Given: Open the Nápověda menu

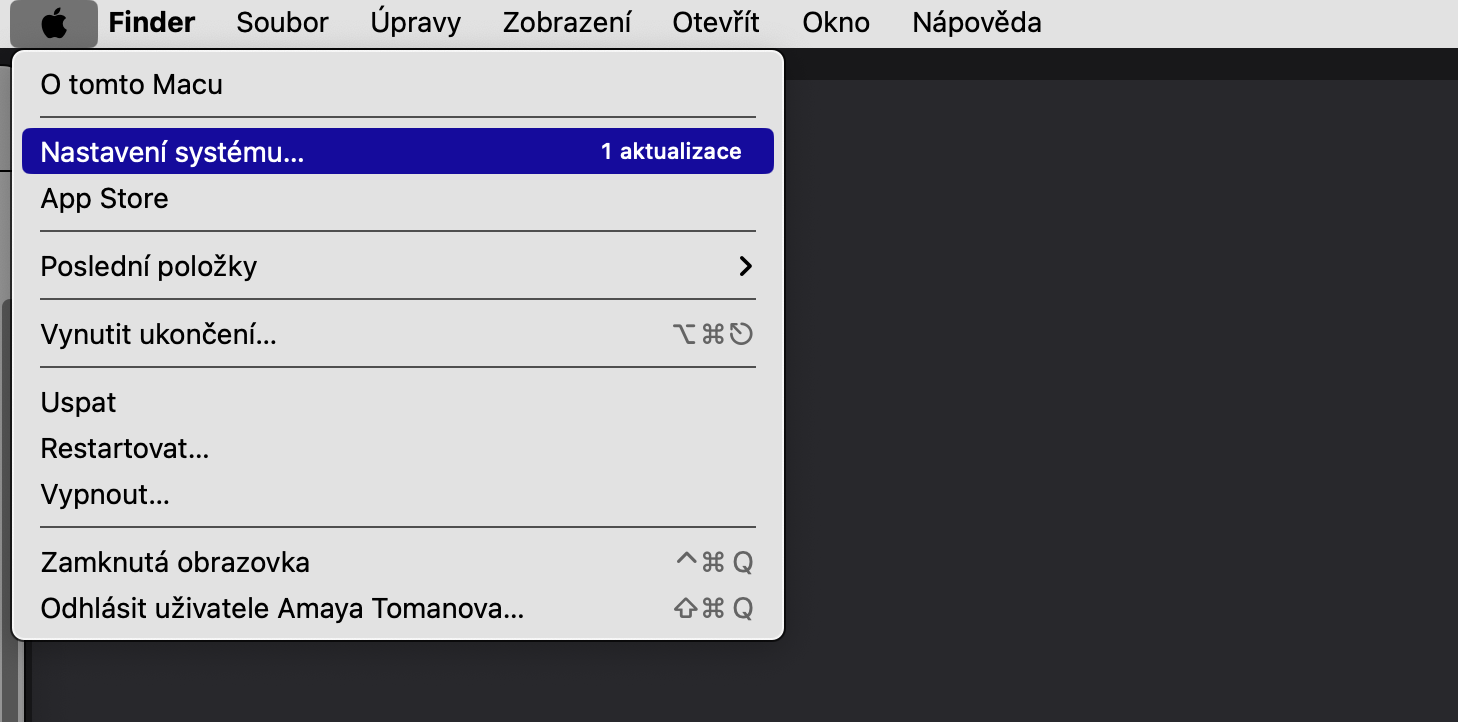Looking at the screenshot, I should [x=976, y=23].
